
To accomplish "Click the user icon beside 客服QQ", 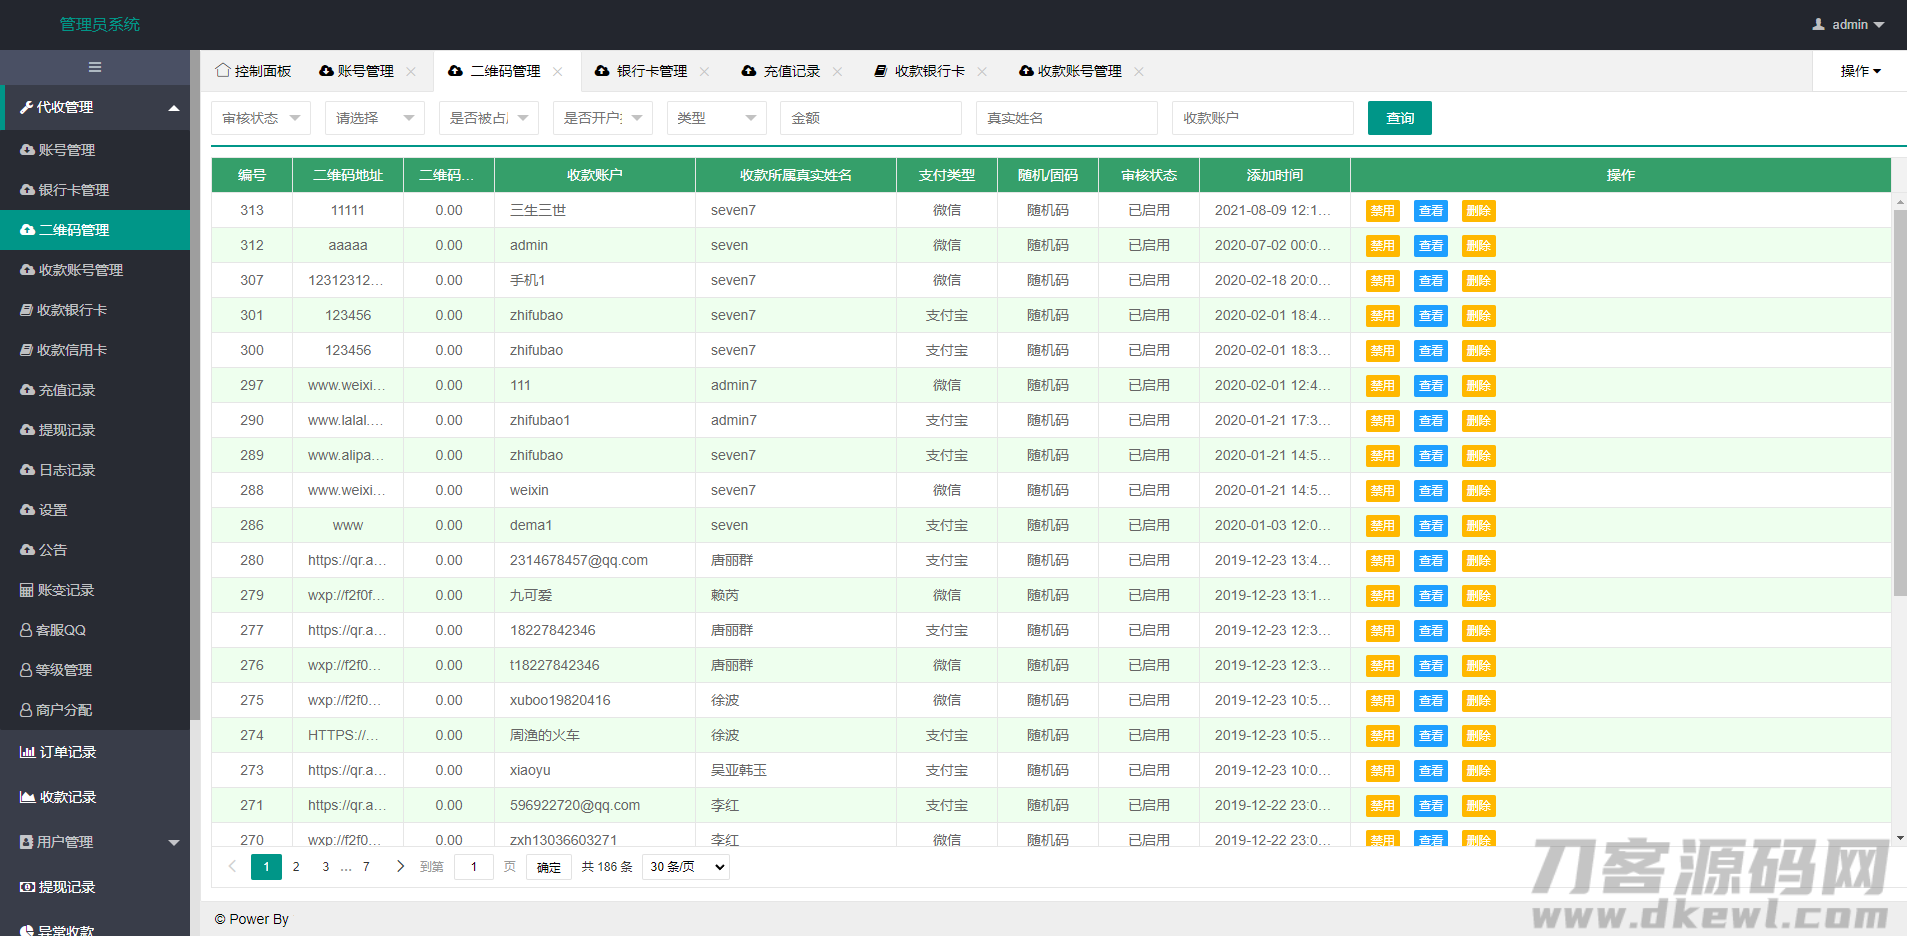I will click(x=26, y=630).
